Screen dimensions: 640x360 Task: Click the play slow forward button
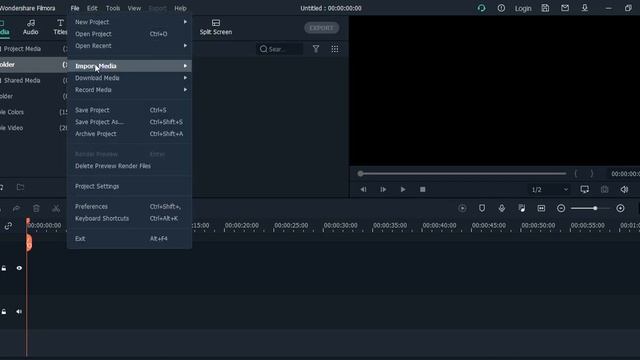[383, 189]
